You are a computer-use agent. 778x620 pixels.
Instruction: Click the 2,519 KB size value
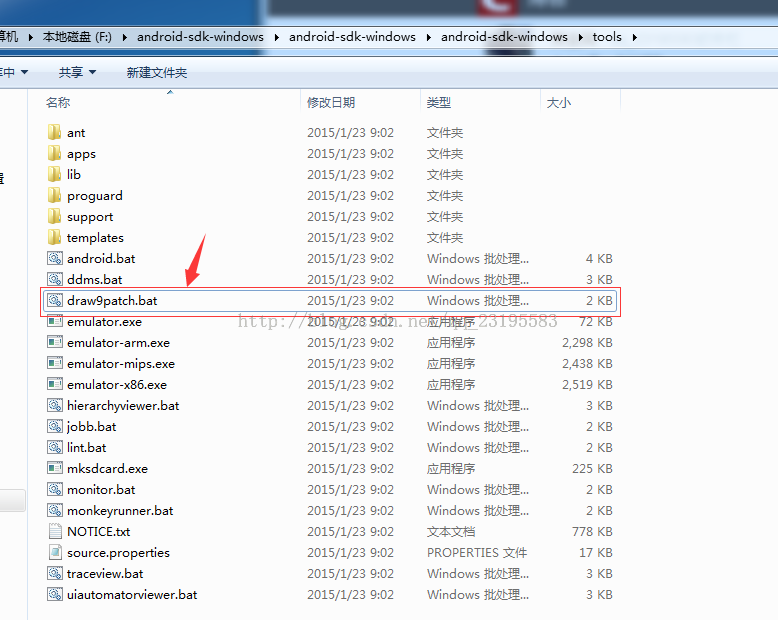[587, 384]
